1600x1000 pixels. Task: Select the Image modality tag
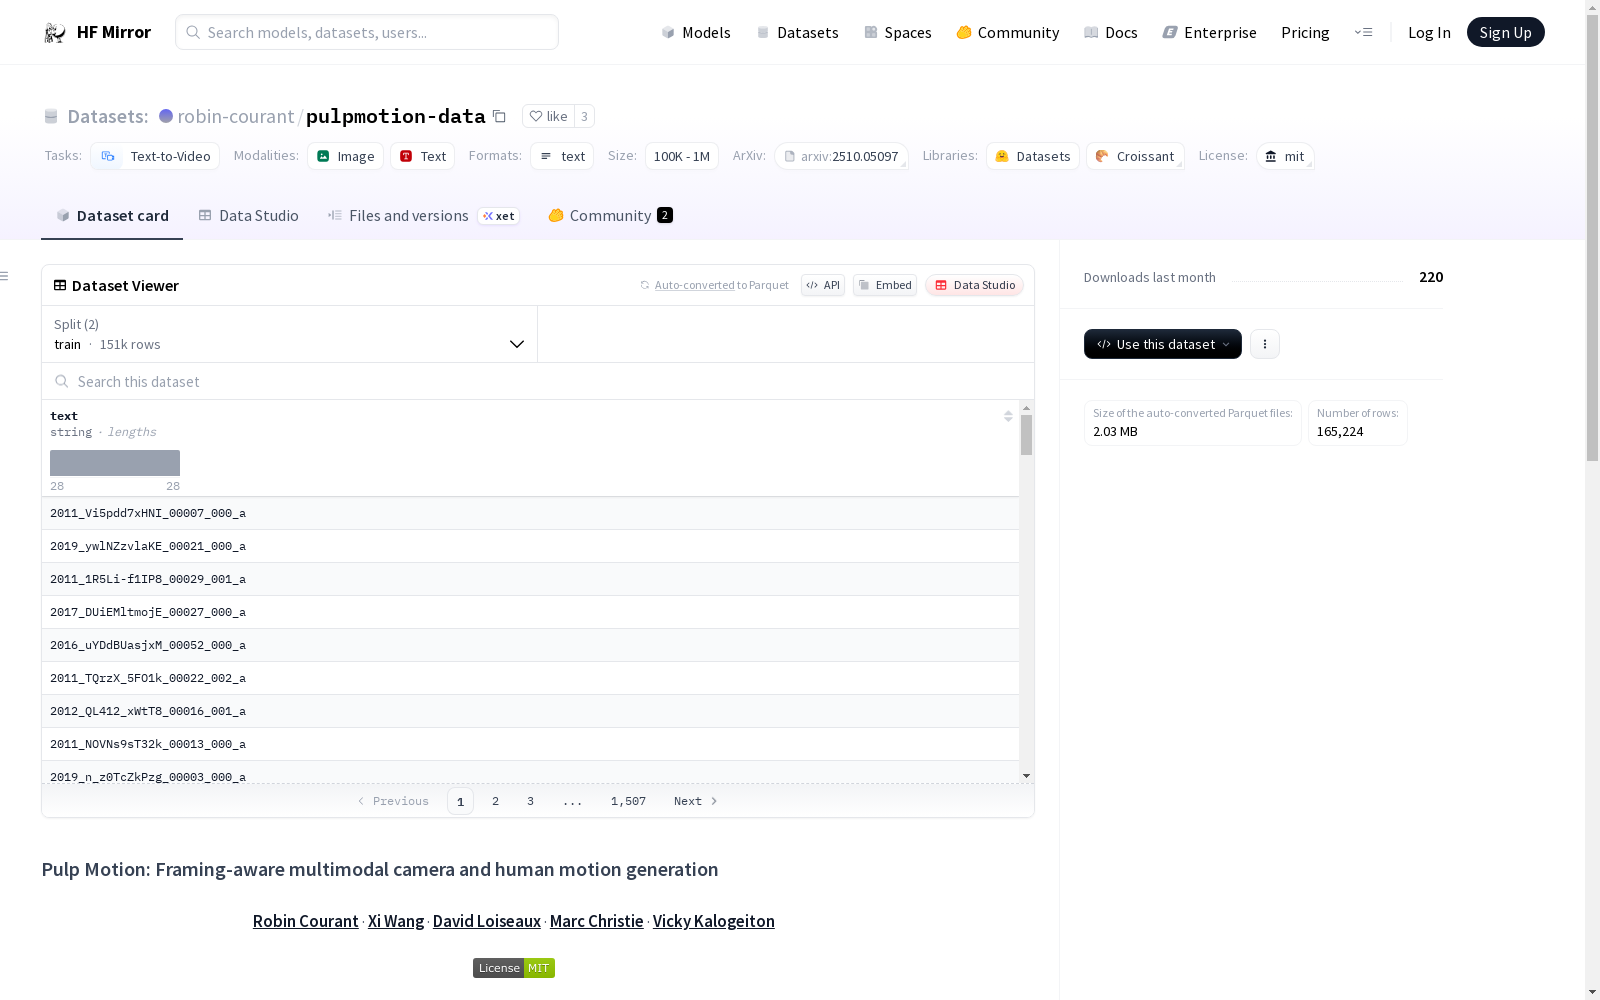pyautogui.click(x=346, y=156)
